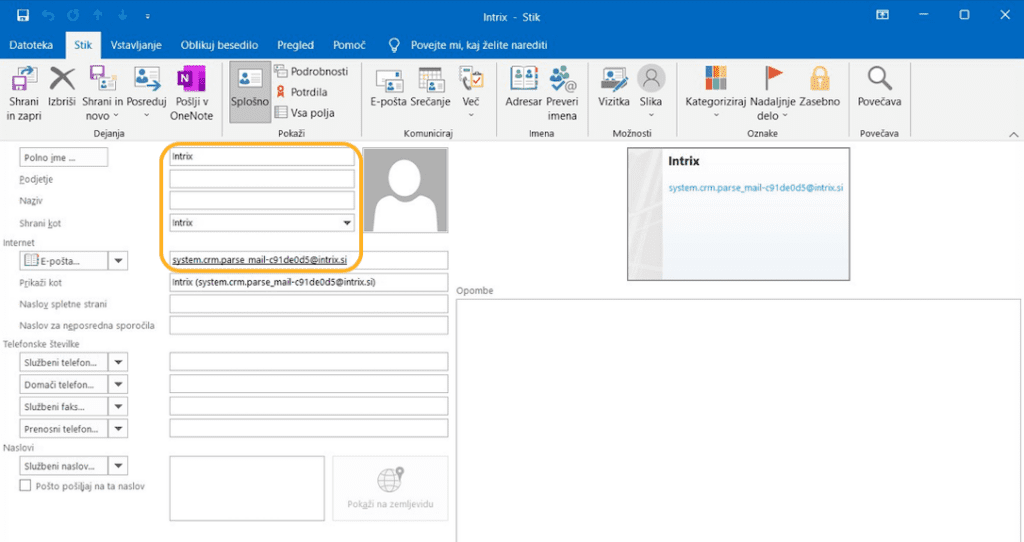Click the Domači telefon button
The image size is (1024, 542).
tap(63, 385)
